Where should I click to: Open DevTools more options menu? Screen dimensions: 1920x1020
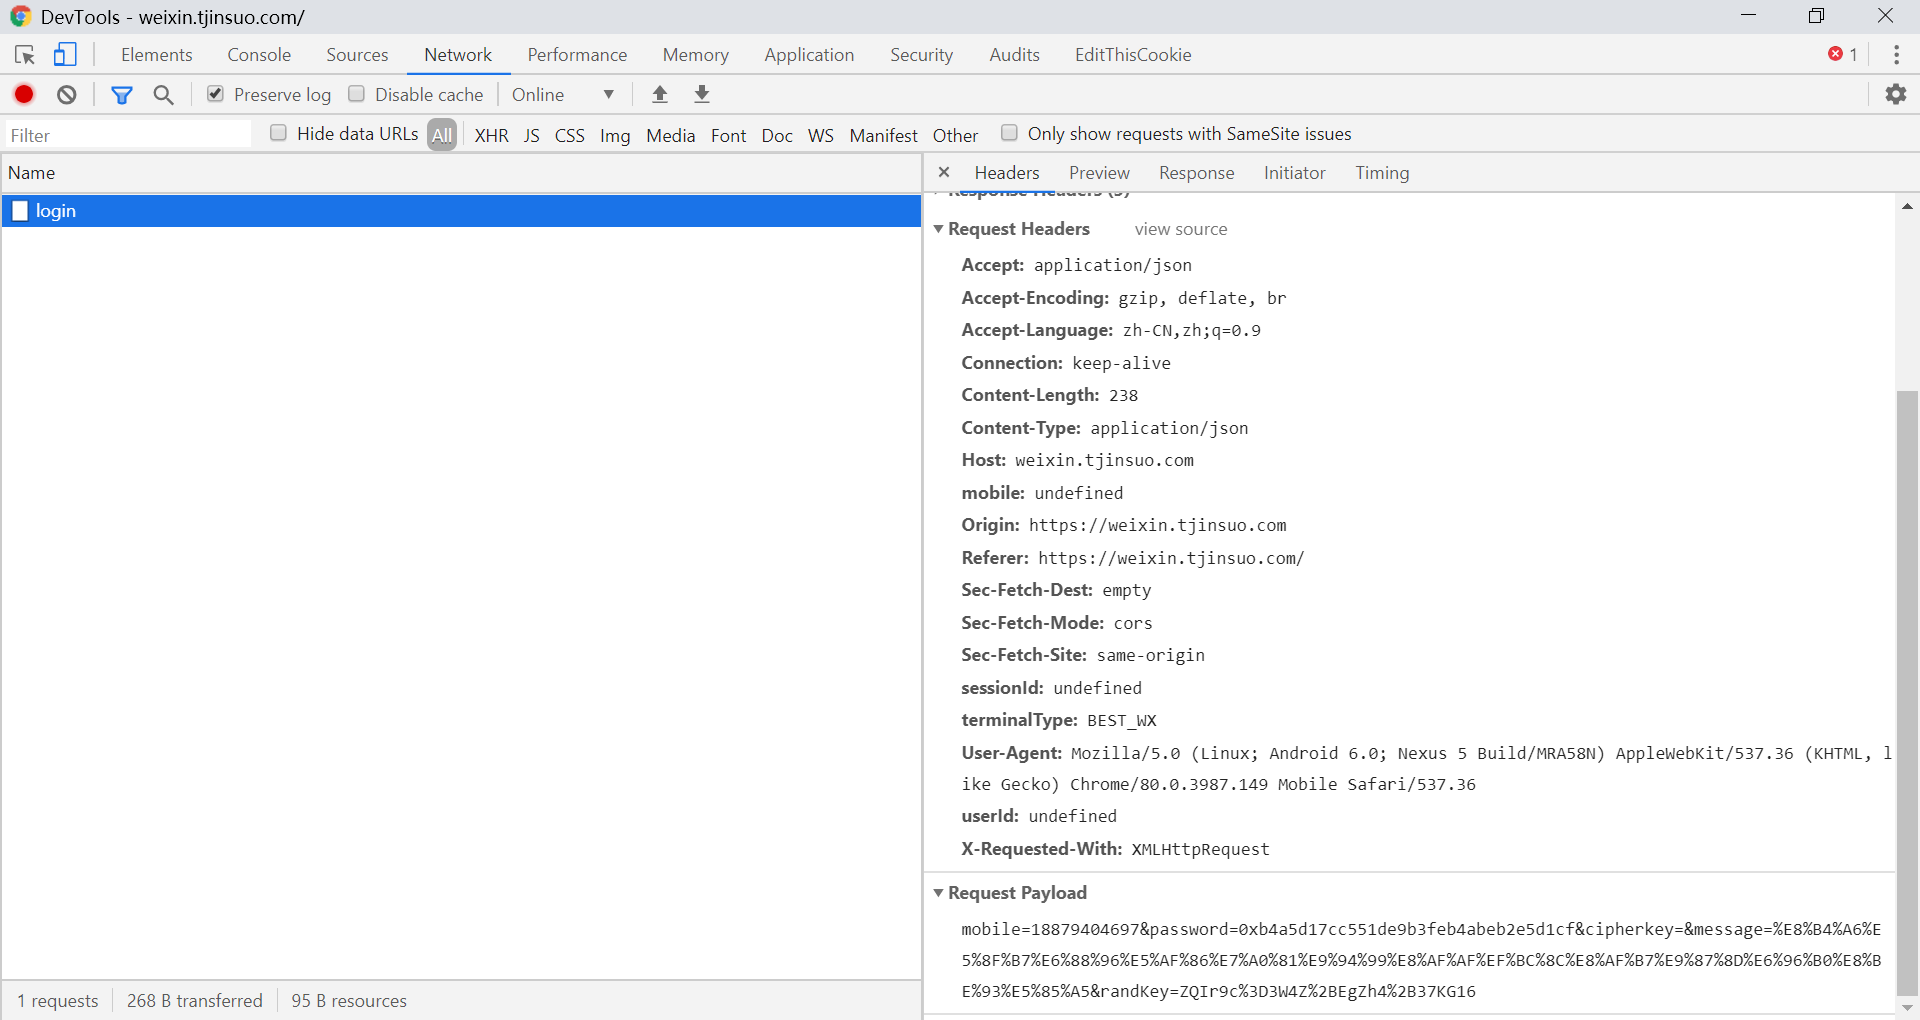pyautogui.click(x=1896, y=55)
